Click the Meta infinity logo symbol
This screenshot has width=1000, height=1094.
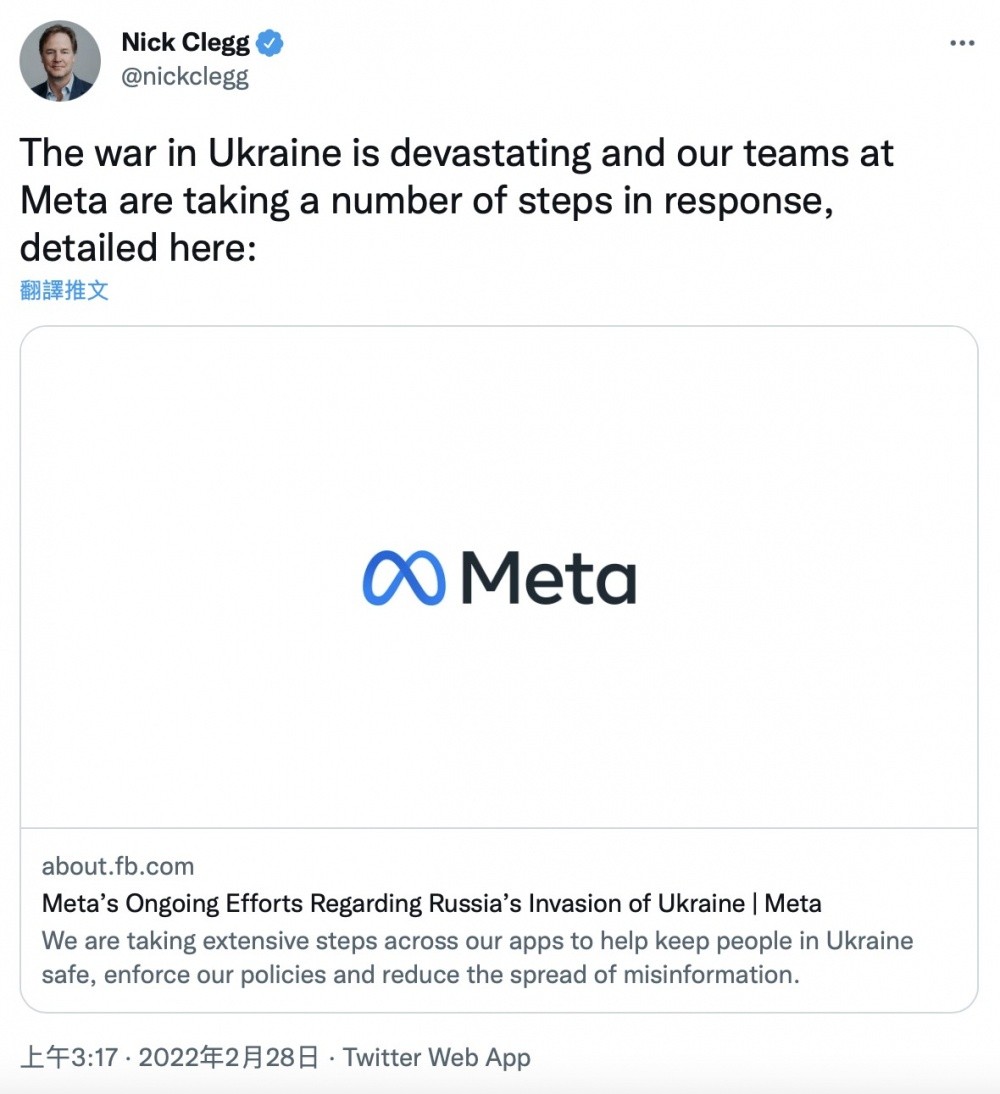click(403, 577)
